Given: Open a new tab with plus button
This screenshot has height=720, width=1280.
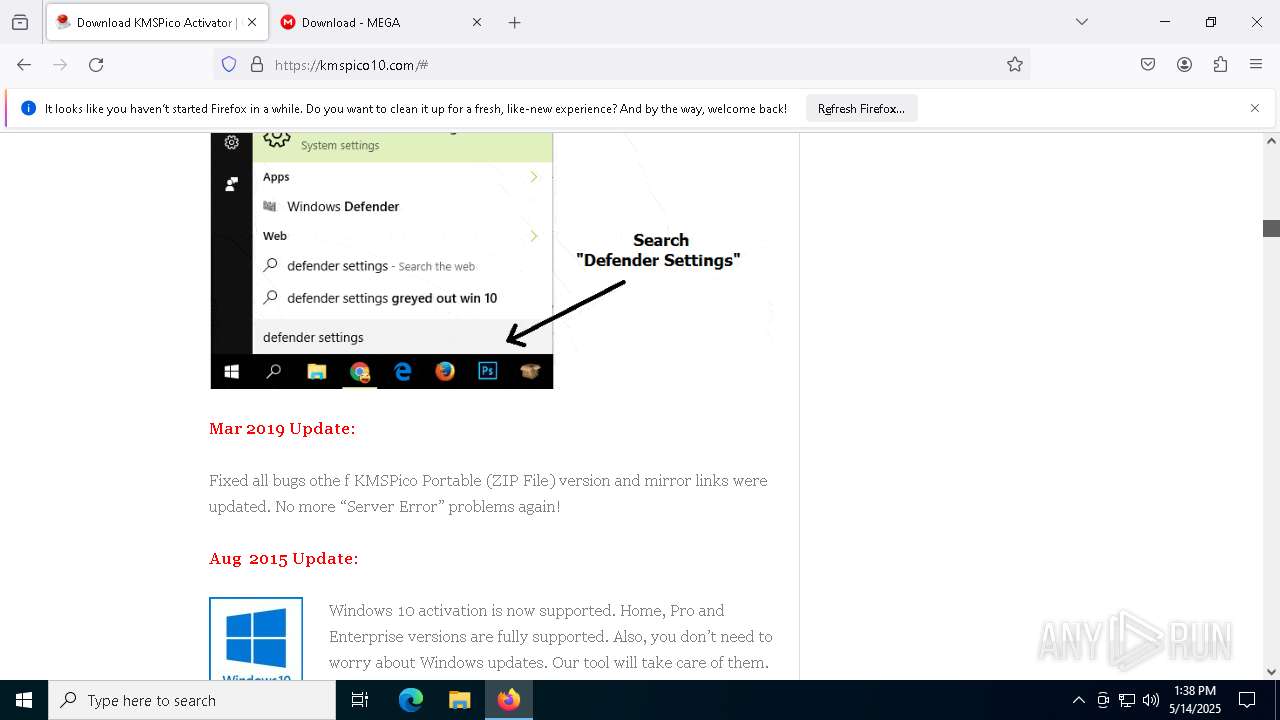Looking at the screenshot, I should point(514,22).
